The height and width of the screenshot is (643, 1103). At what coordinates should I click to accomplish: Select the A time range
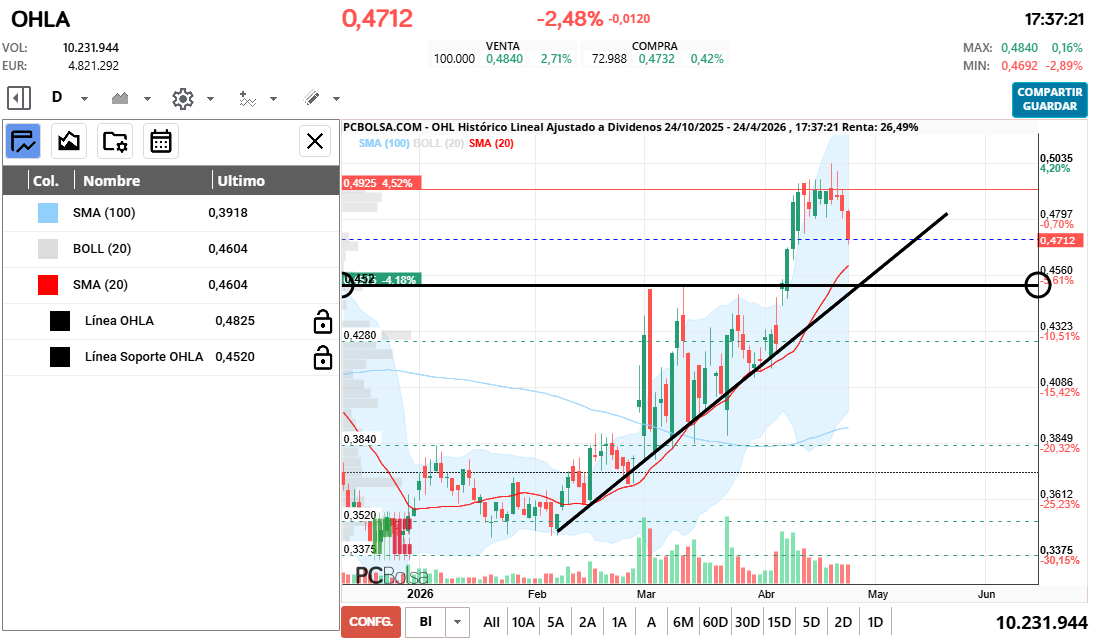click(x=651, y=623)
